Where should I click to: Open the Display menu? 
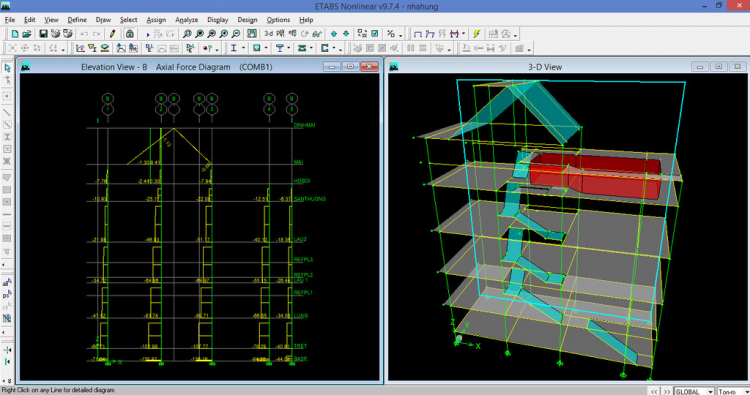pyautogui.click(x=218, y=20)
